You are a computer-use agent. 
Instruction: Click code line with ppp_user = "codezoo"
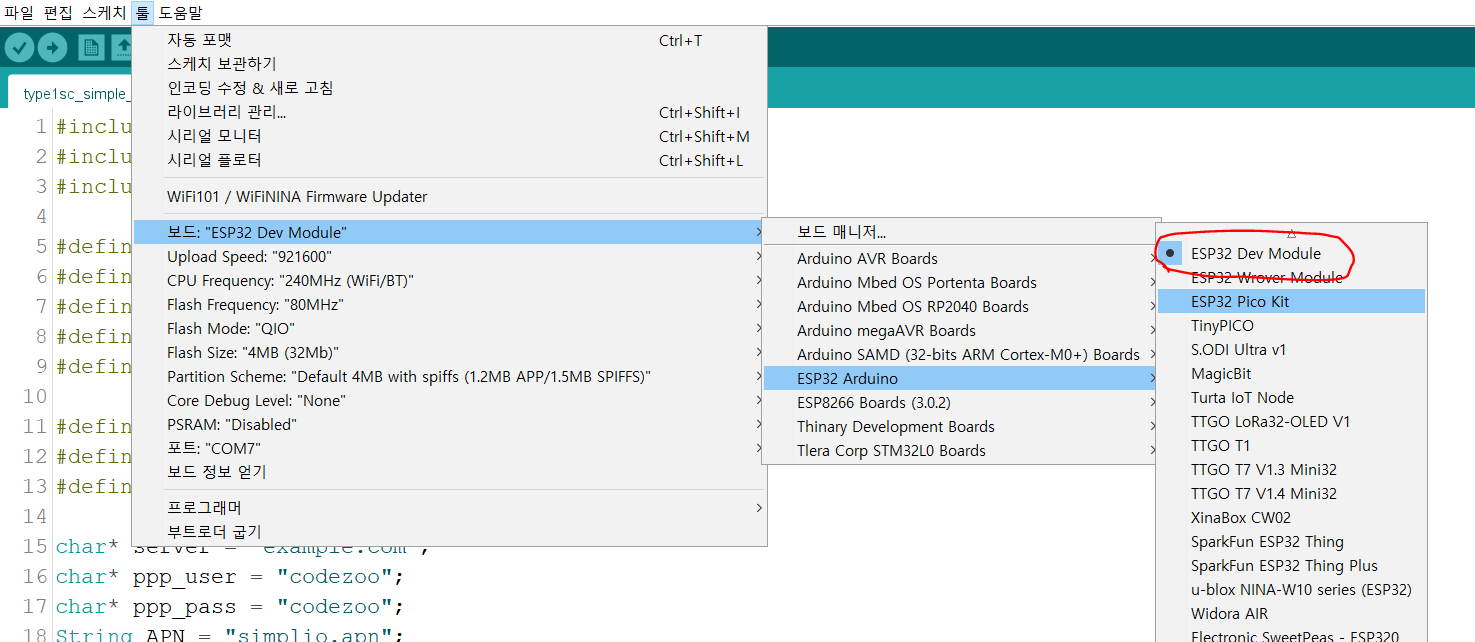(x=230, y=577)
